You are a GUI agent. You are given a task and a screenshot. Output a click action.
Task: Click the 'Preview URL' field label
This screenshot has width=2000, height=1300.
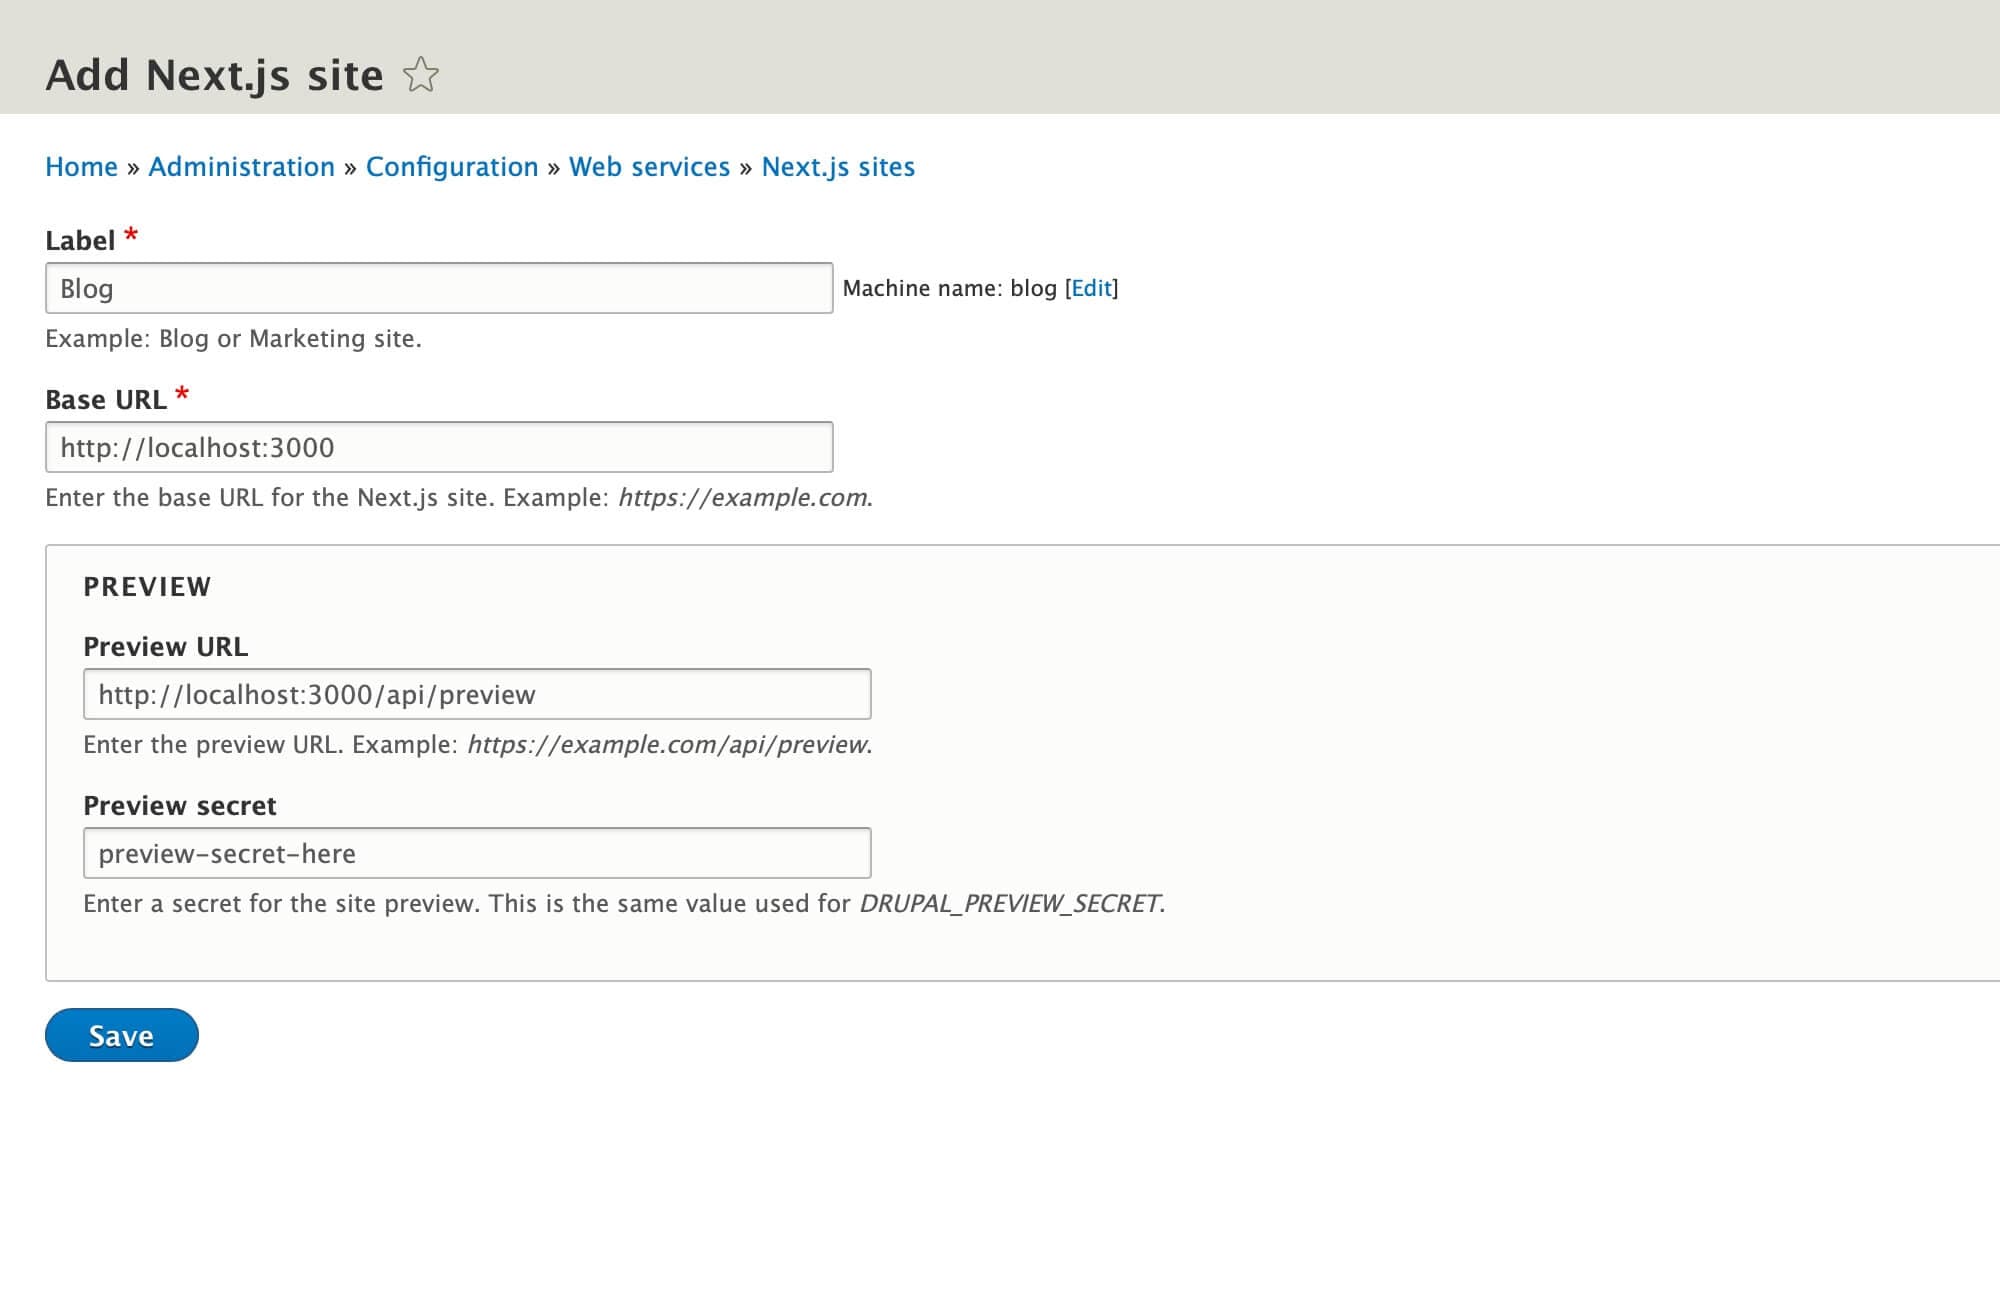[165, 646]
